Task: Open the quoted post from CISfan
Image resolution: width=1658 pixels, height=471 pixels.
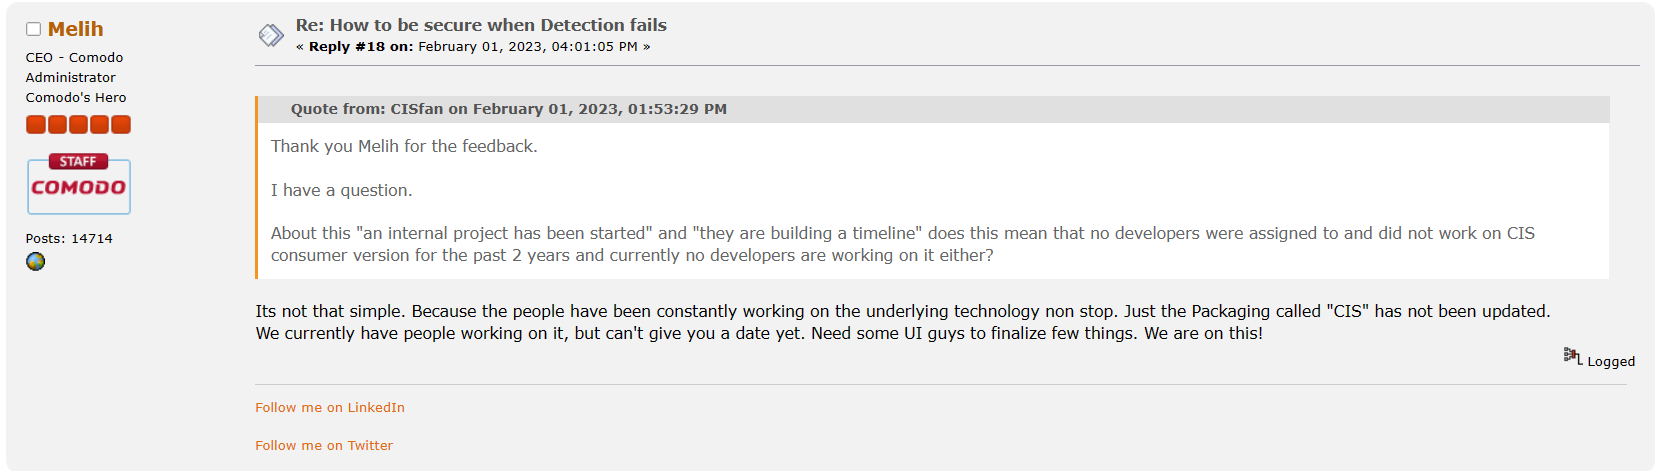Action: click(508, 109)
